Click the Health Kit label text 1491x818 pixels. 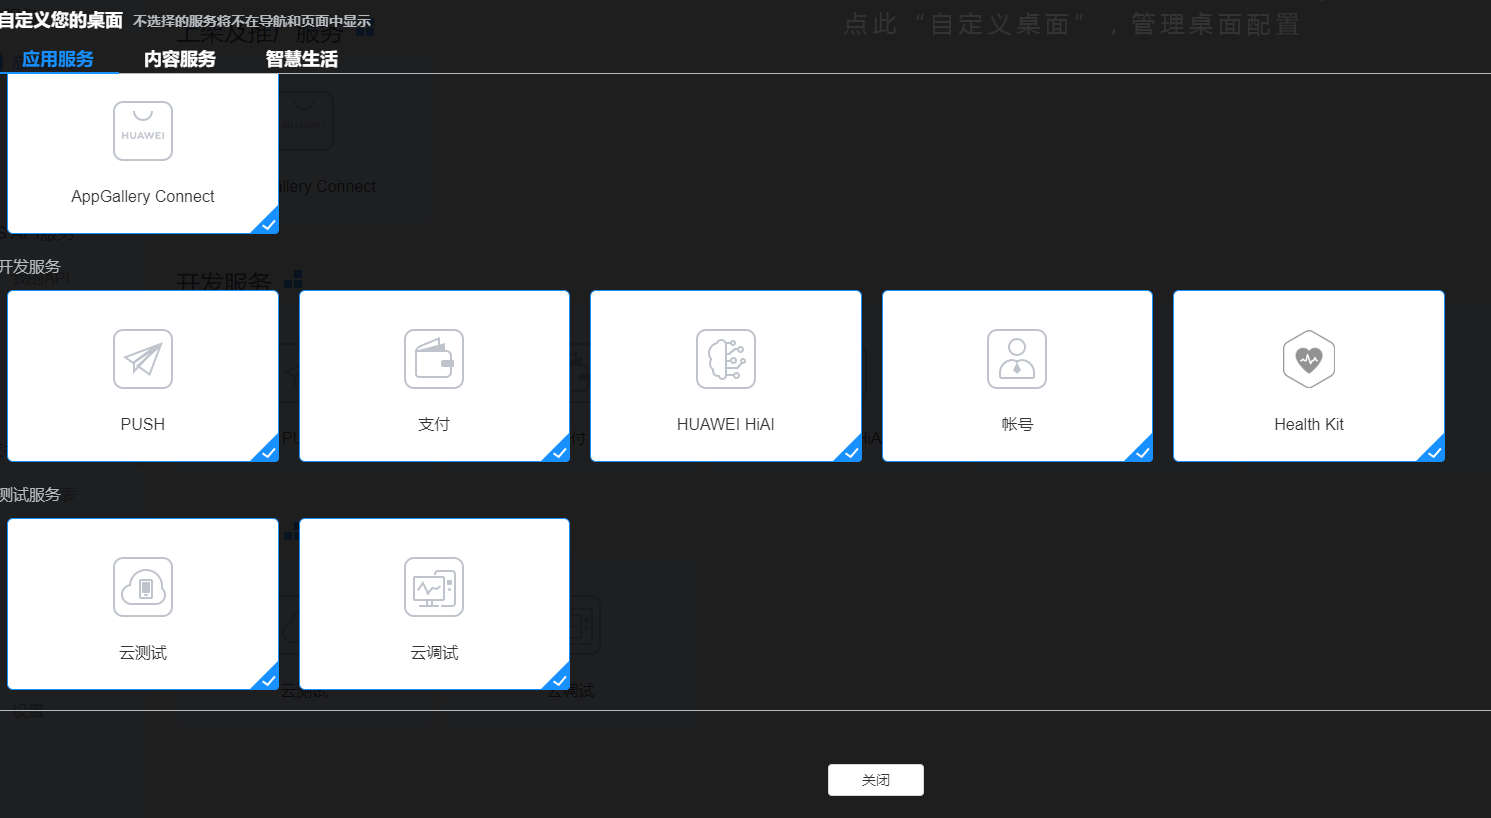pos(1309,424)
